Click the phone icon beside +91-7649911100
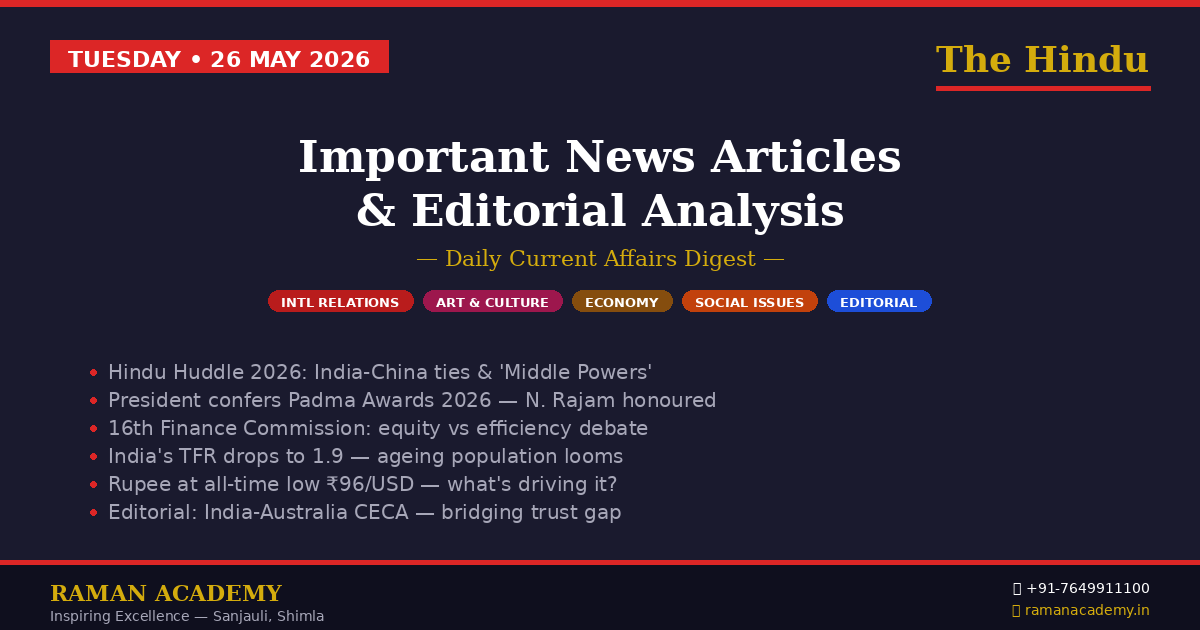The image size is (1200, 630). 1017,588
